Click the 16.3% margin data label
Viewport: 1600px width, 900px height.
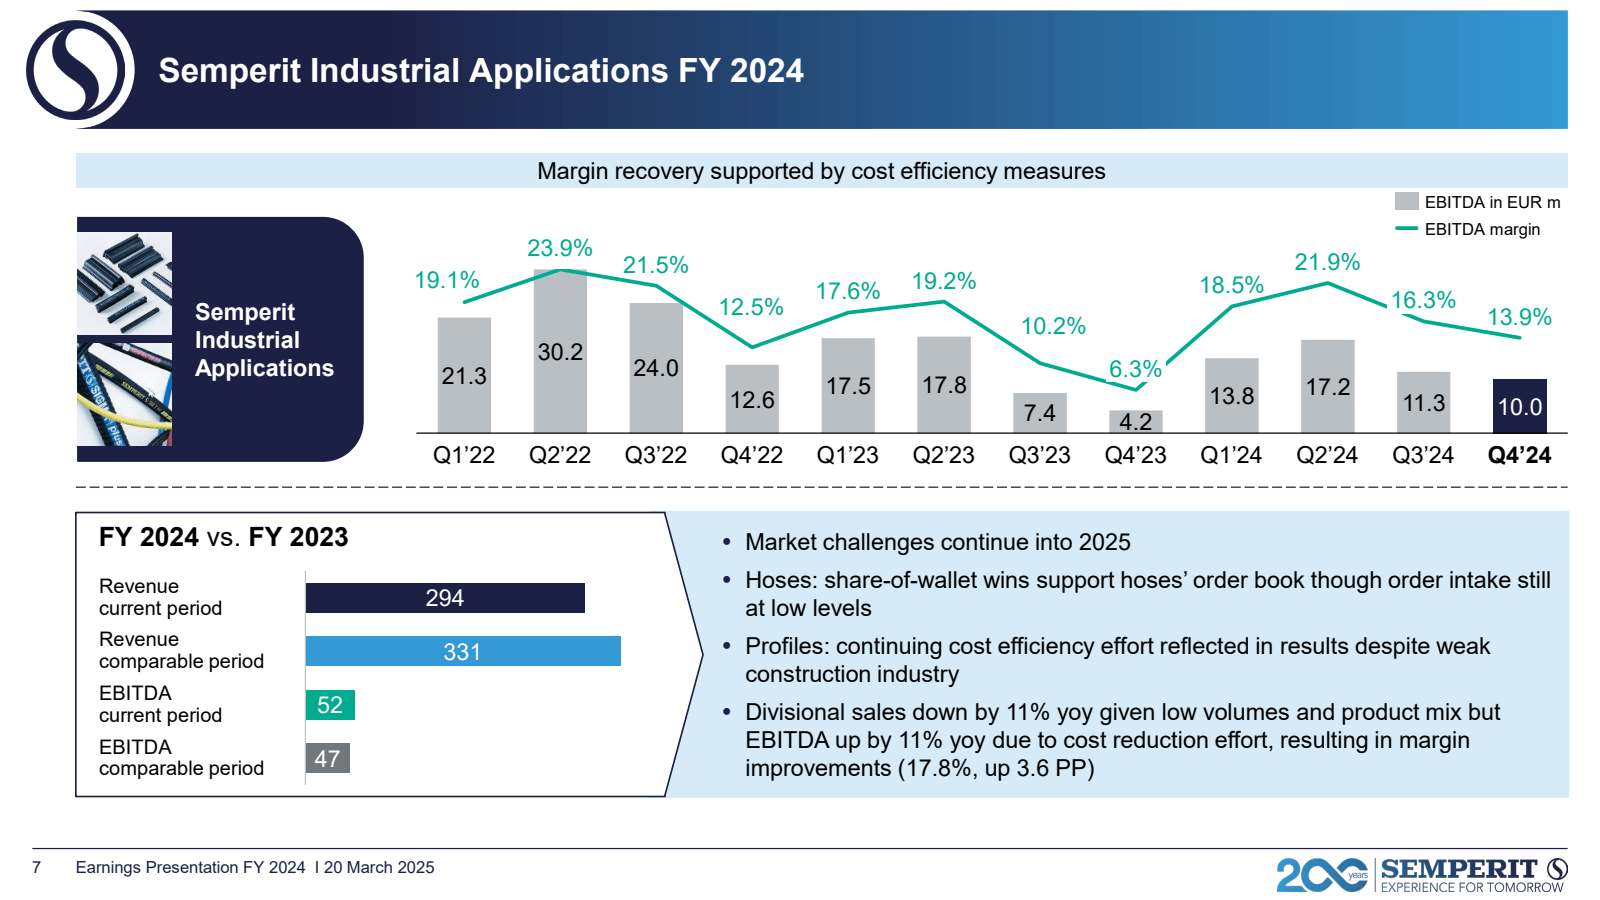(1423, 300)
